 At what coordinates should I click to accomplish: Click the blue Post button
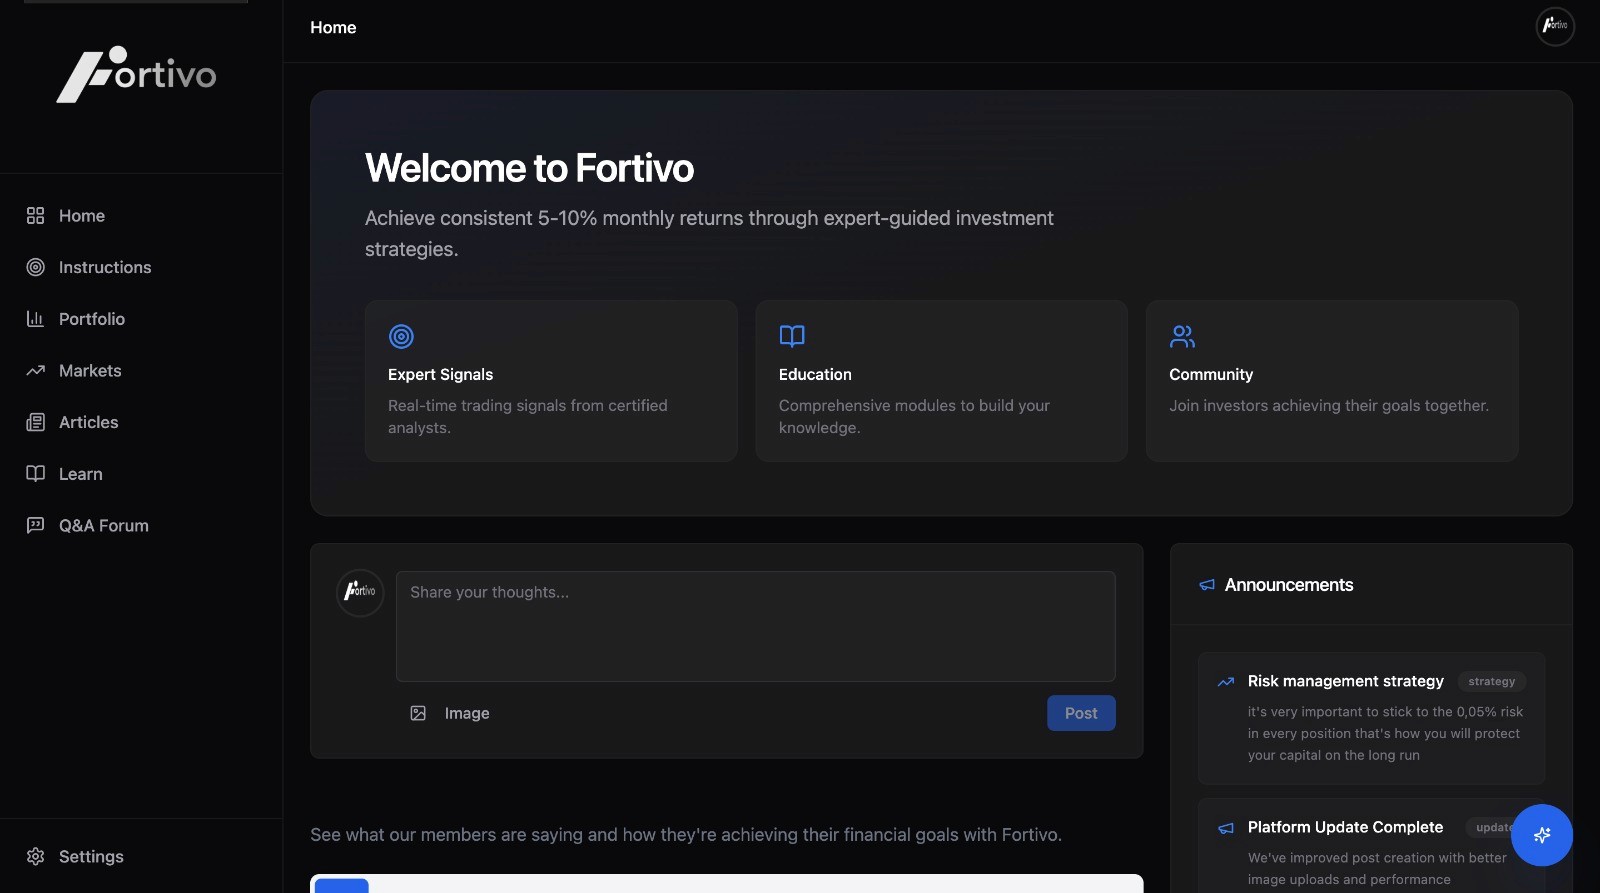[1081, 713]
